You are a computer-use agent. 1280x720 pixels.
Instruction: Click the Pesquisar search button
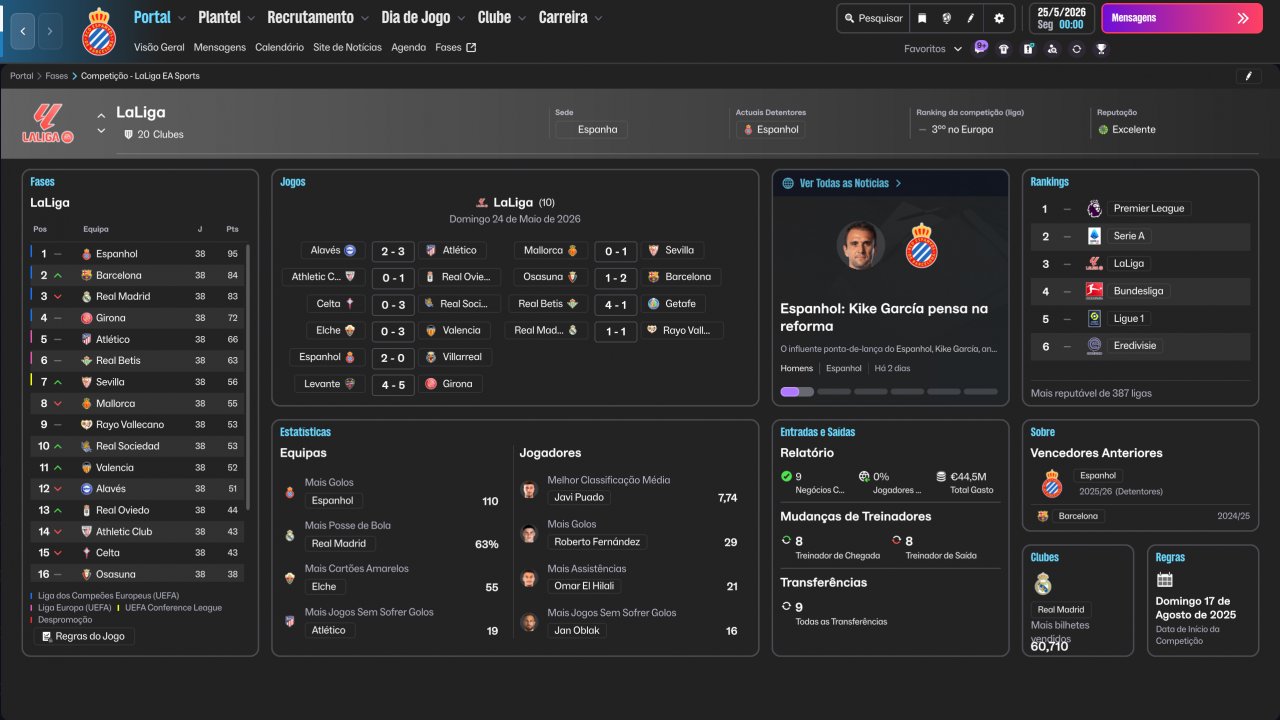(872, 18)
